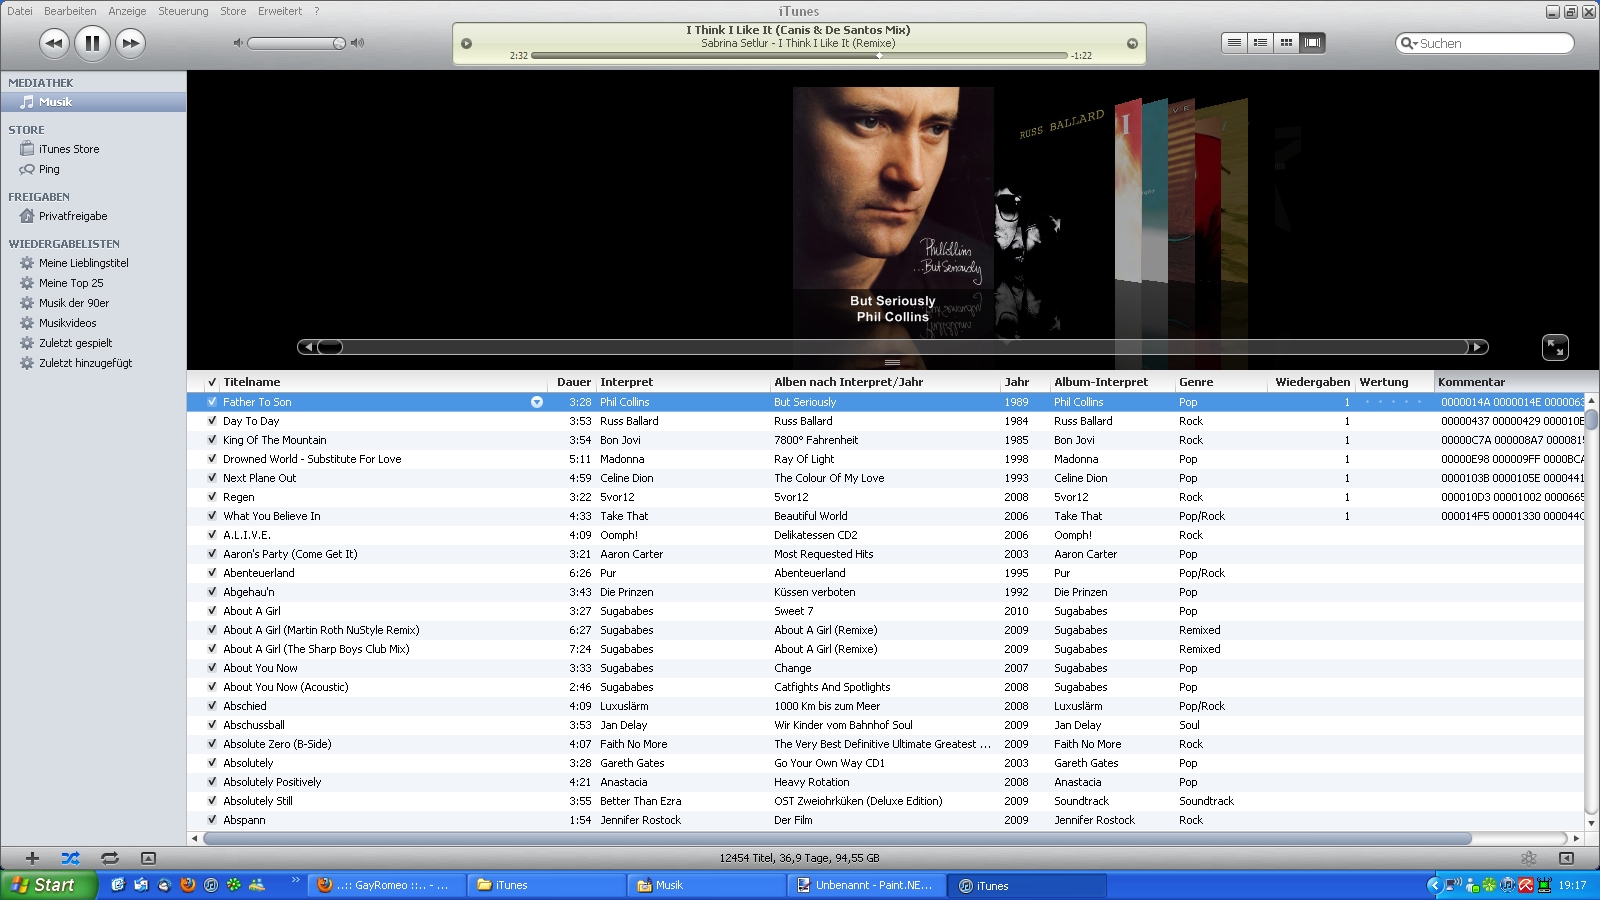Open Father To Son Ping dropdown arrow
Screen dimensions: 1600x900
click(x=537, y=402)
